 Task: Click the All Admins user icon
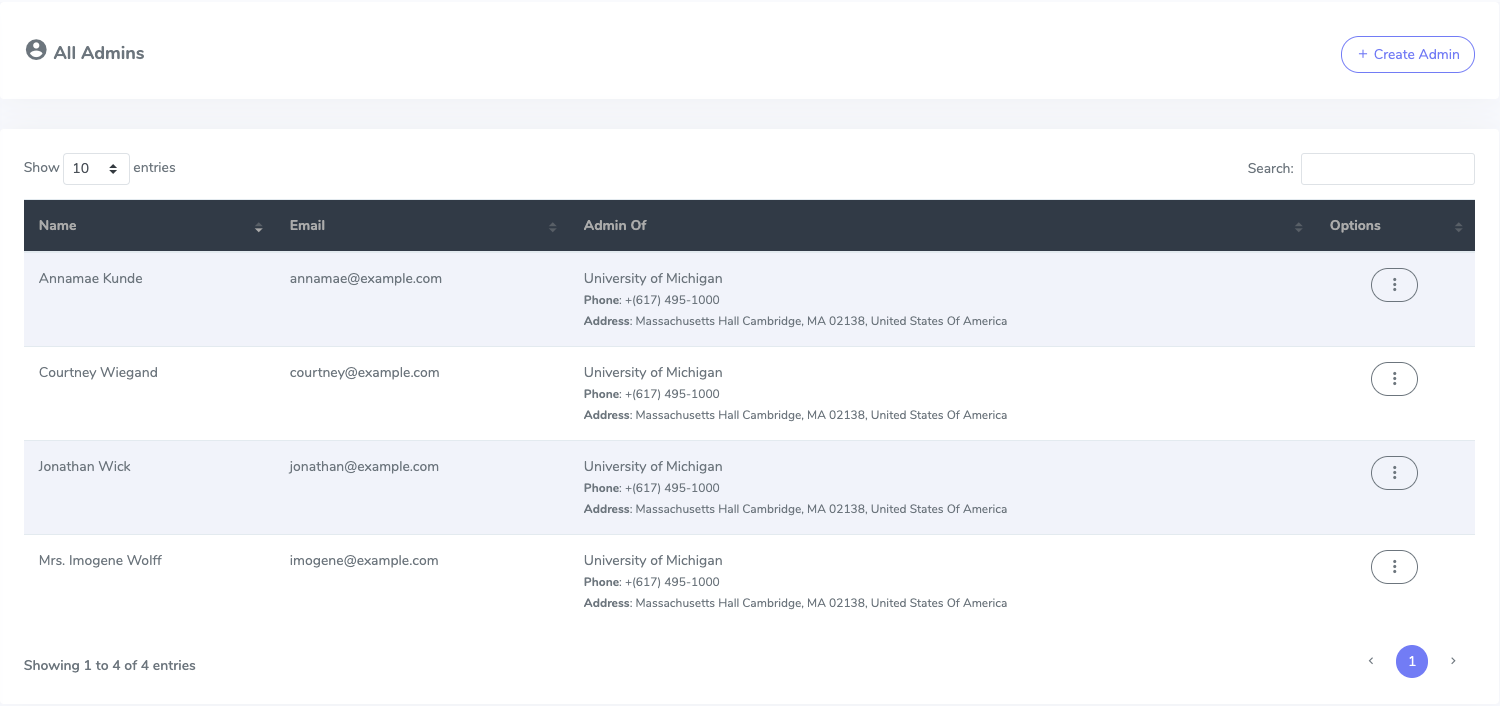tap(36, 51)
